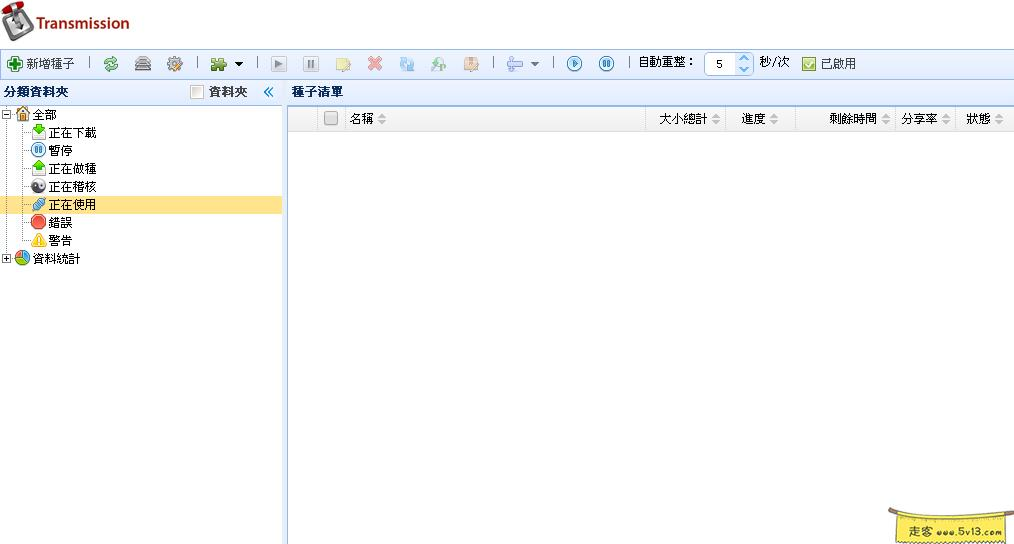This screenshot has height=544, width=1014.
Task: Expand the 資料統計 tree node
Action: tap(6, 258)
